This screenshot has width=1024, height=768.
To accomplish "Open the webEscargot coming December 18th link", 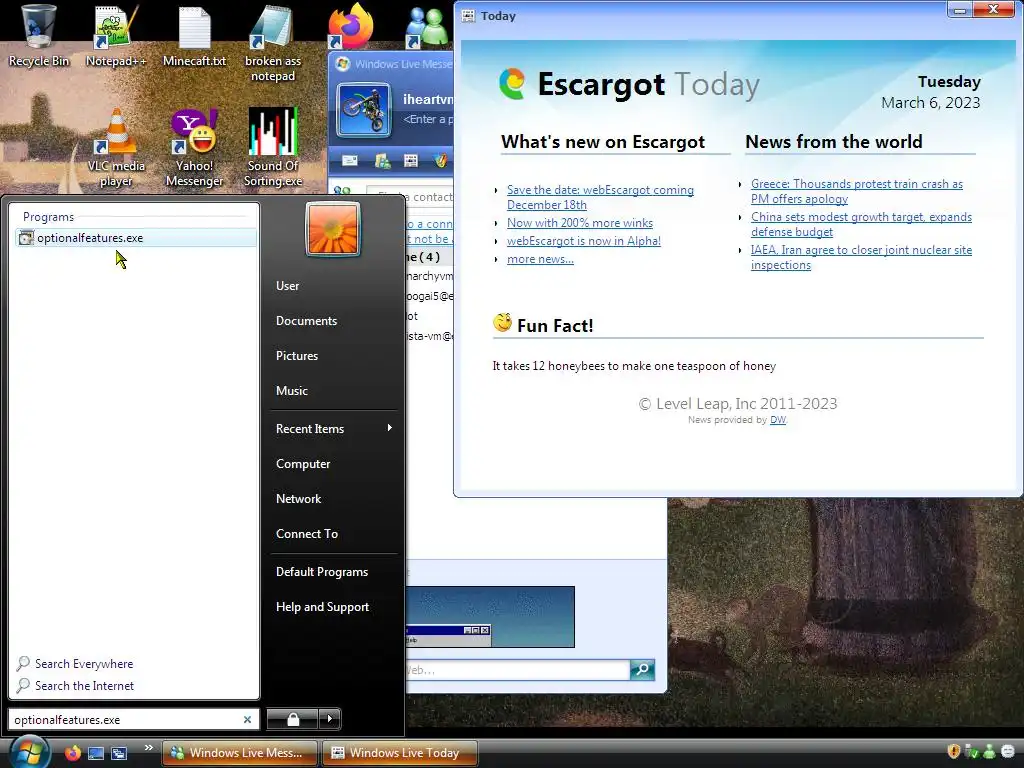I will point(600,197).
